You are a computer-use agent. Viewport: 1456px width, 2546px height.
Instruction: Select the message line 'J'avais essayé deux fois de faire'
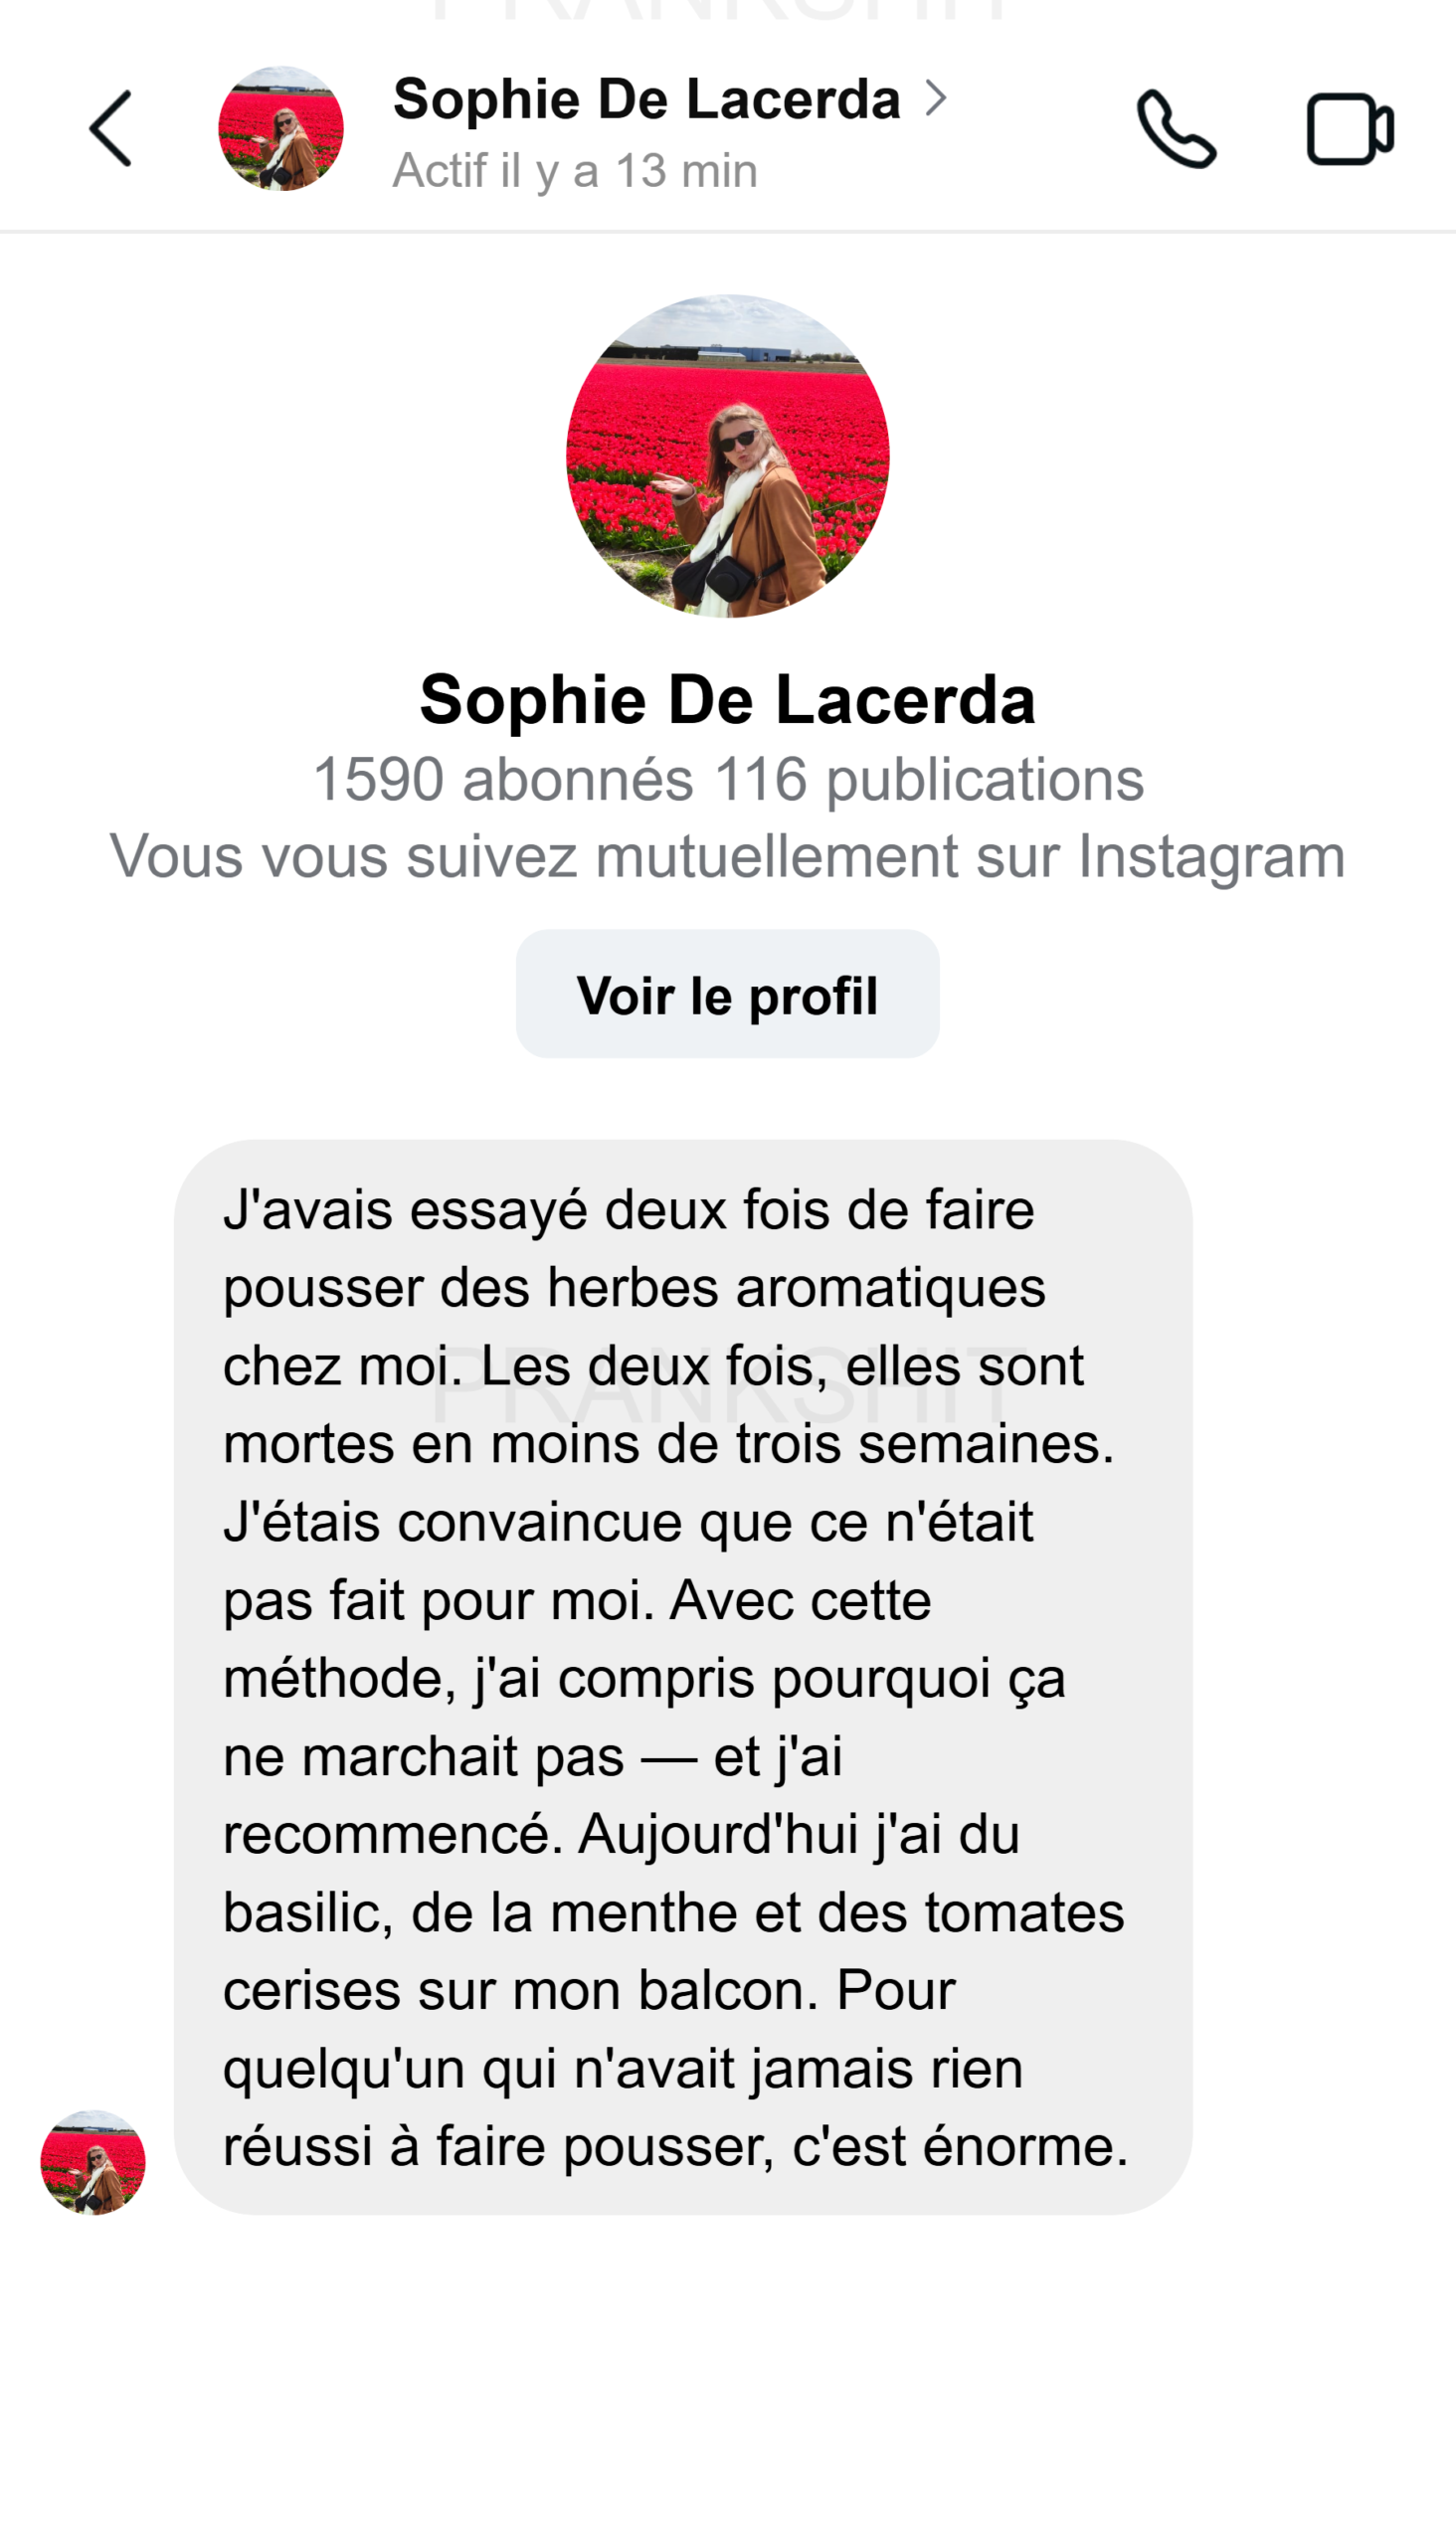629,1212
